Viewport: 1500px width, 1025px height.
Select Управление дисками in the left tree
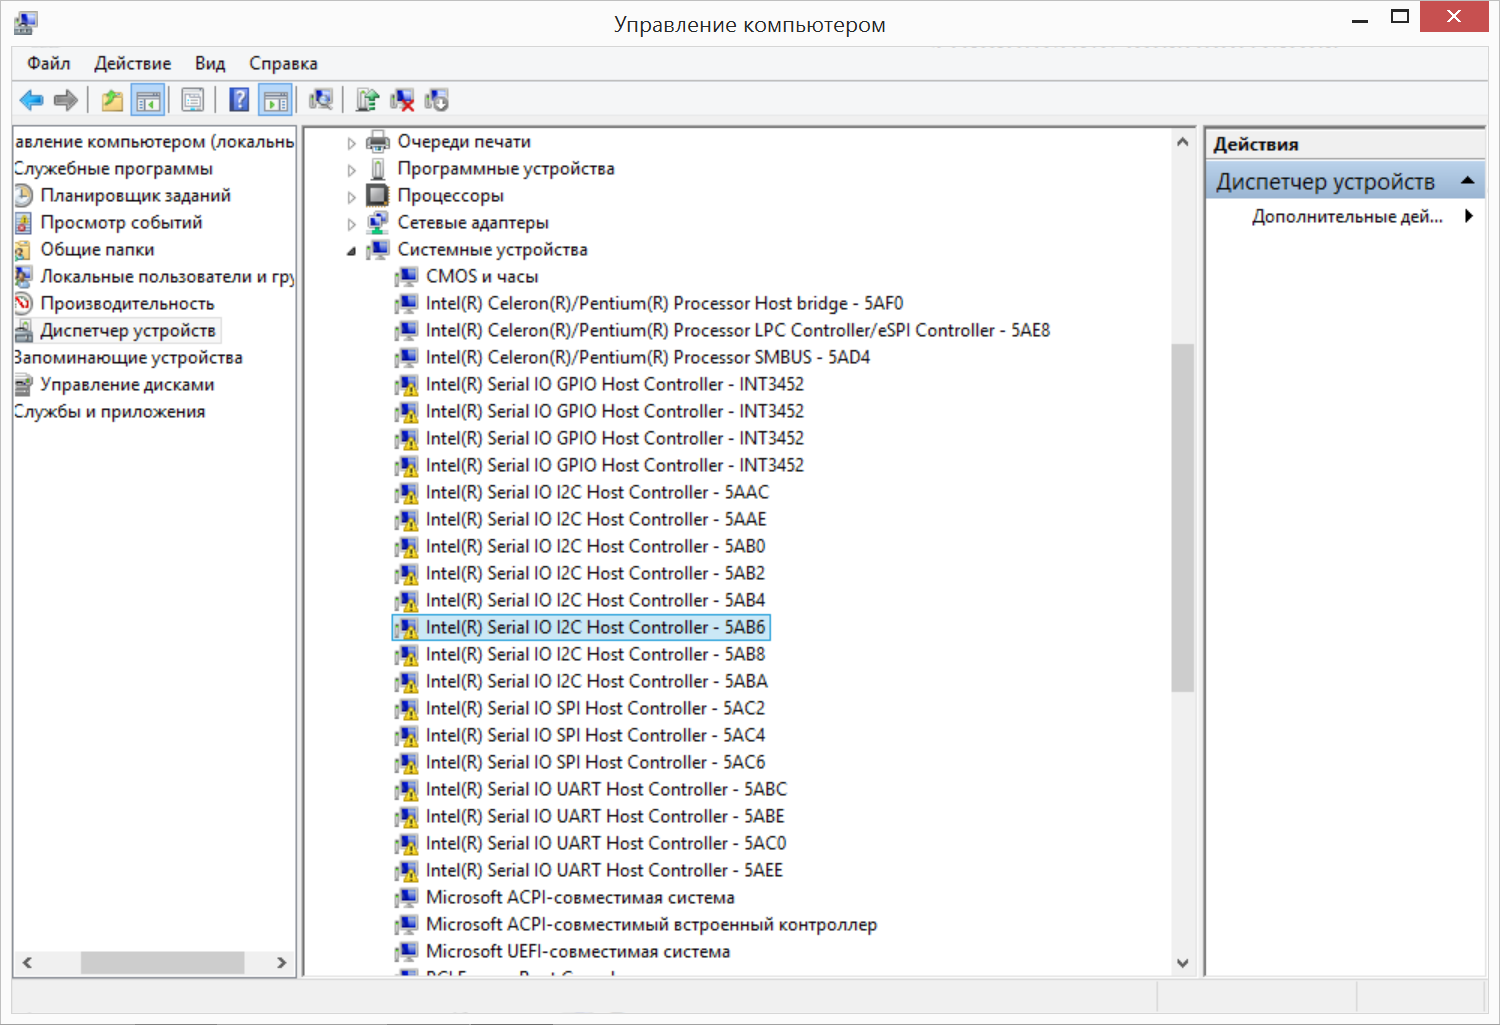point(126,385)
